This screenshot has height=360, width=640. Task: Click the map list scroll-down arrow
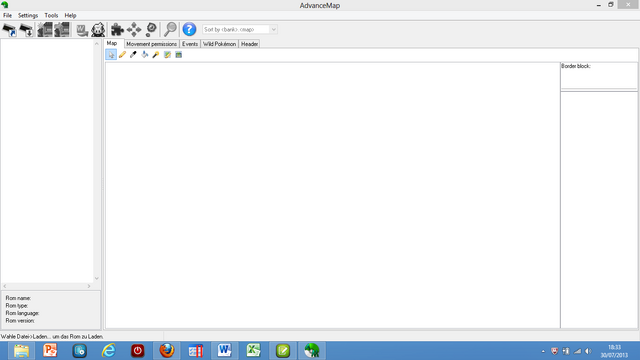click(x=97, y=278)
